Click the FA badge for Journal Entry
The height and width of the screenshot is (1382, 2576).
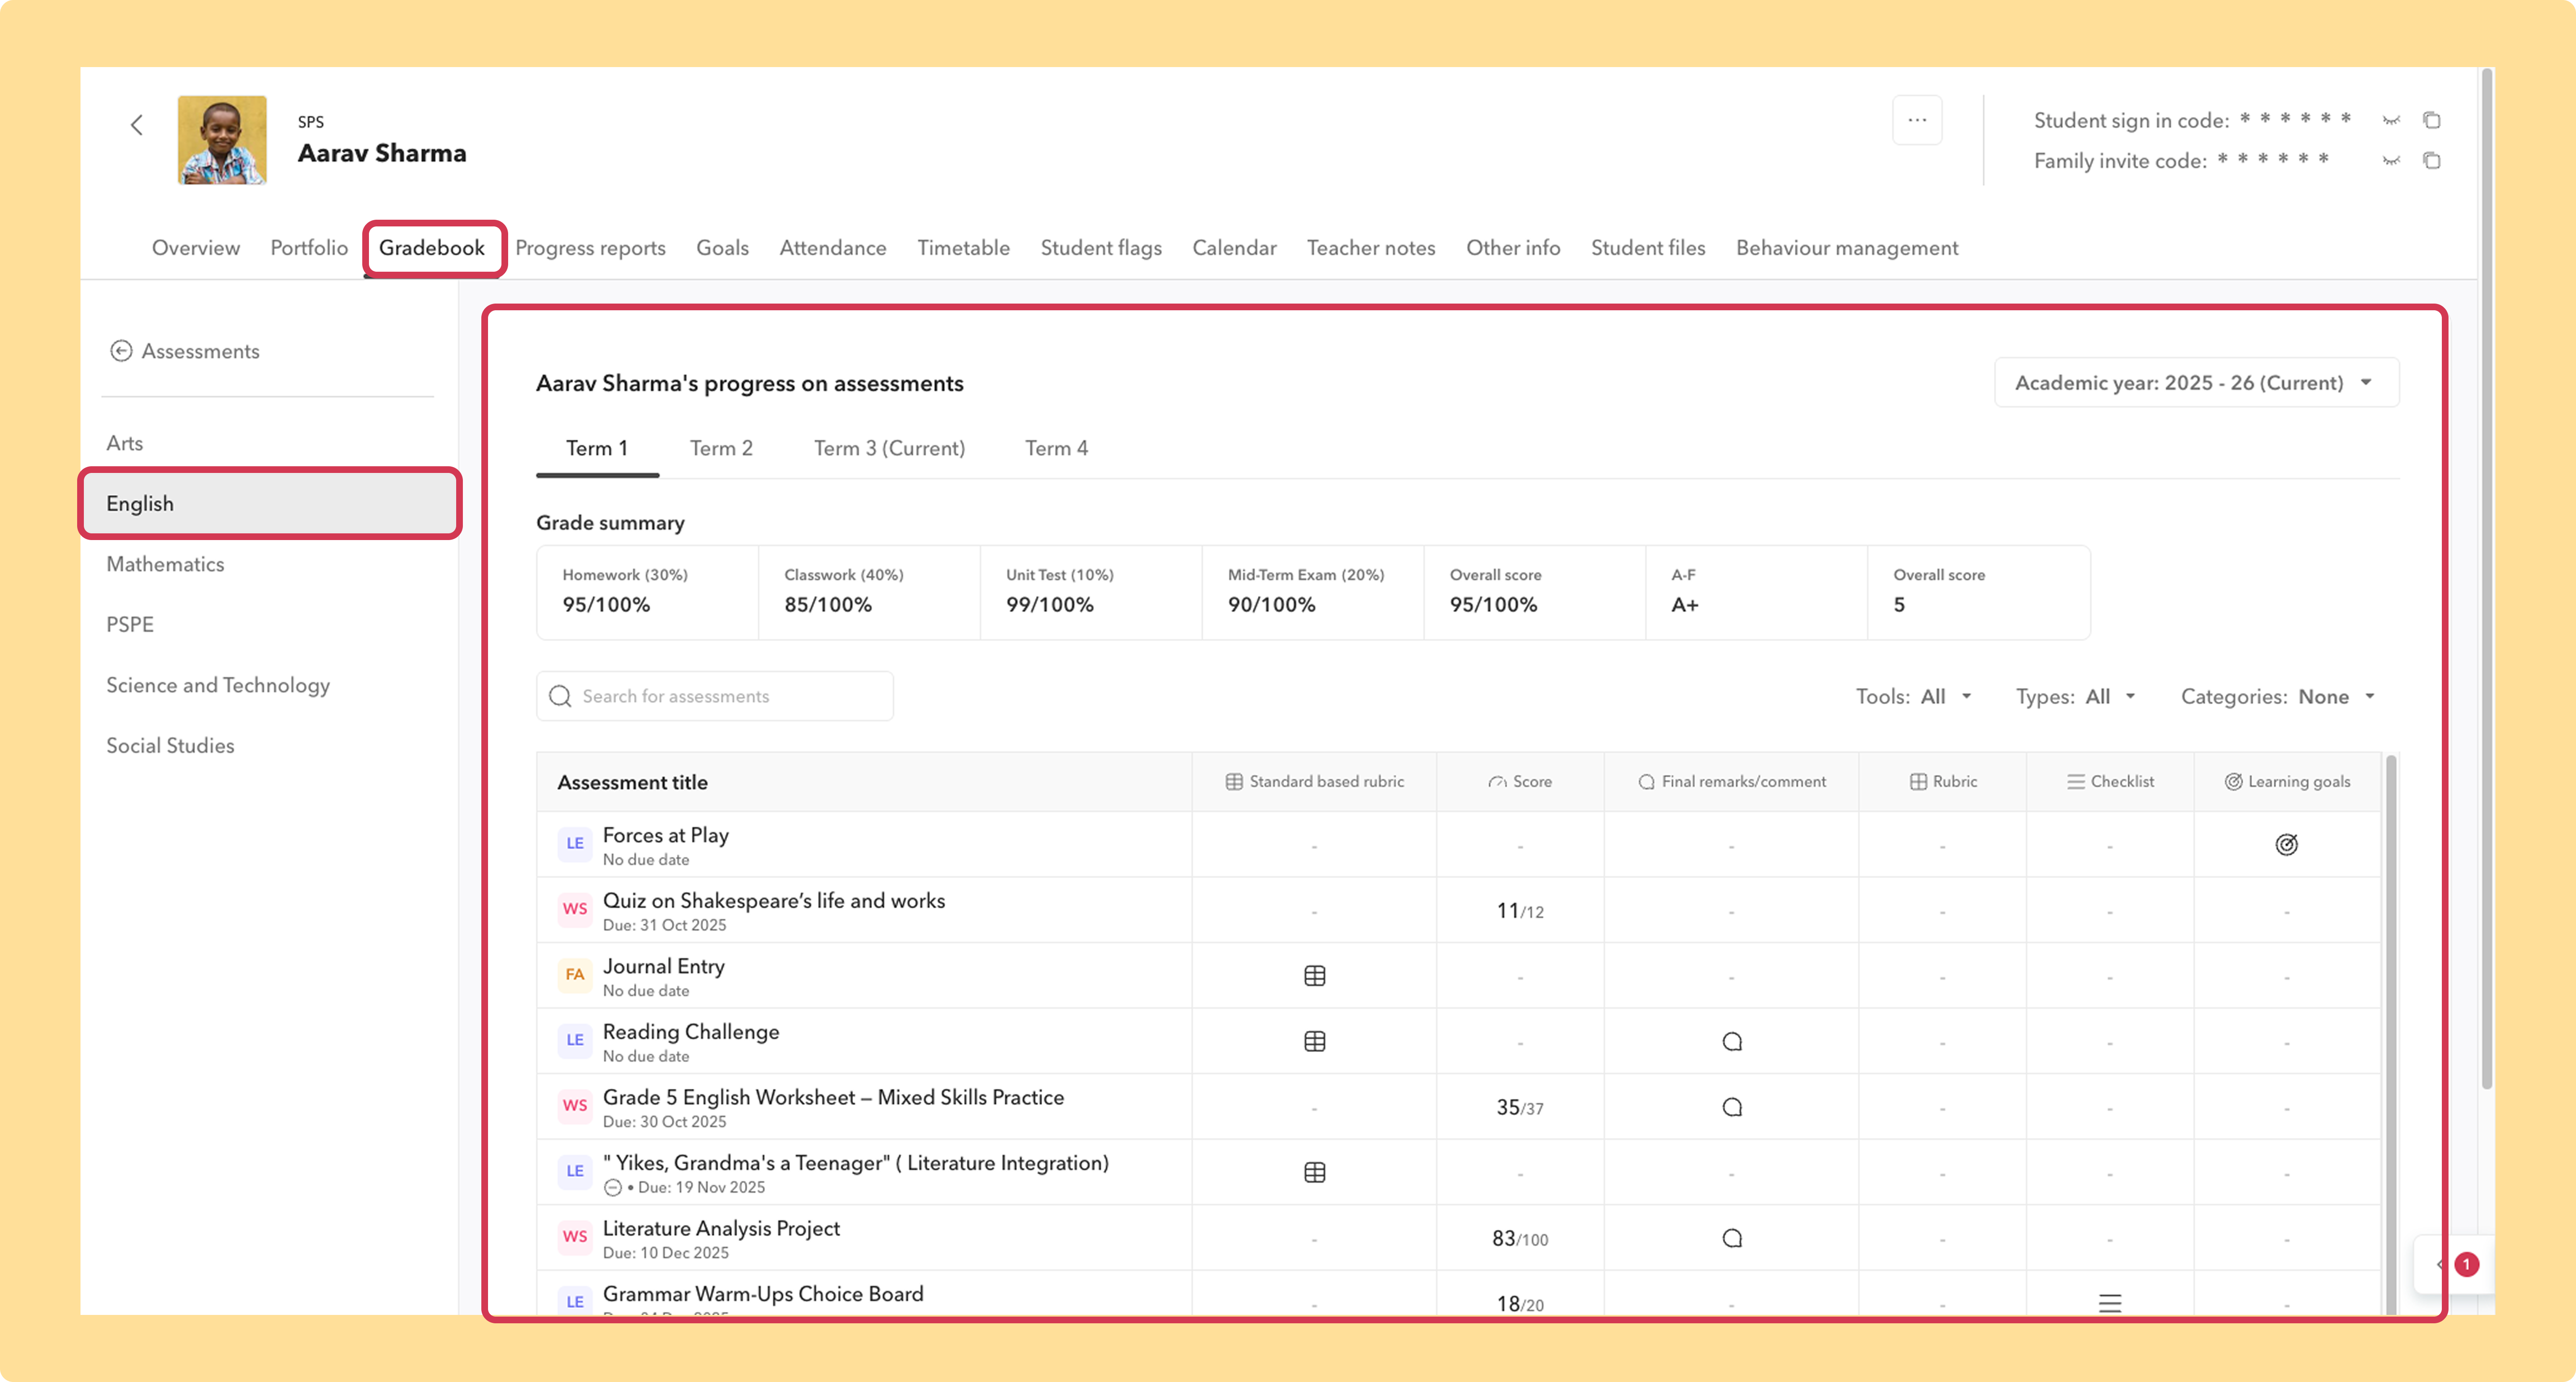point(575,975)
